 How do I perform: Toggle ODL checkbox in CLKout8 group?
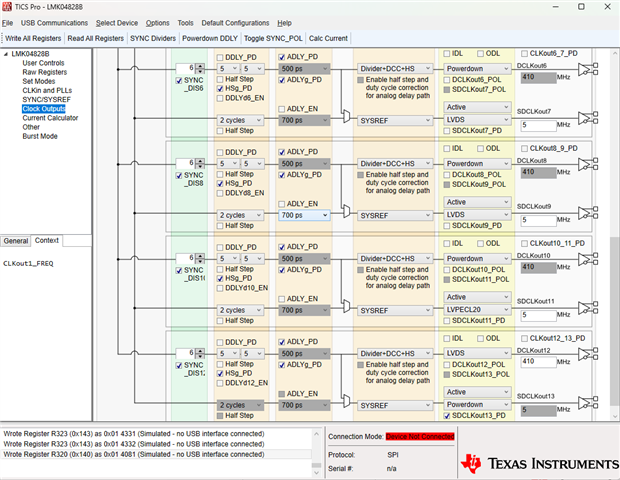coord(480,149)
